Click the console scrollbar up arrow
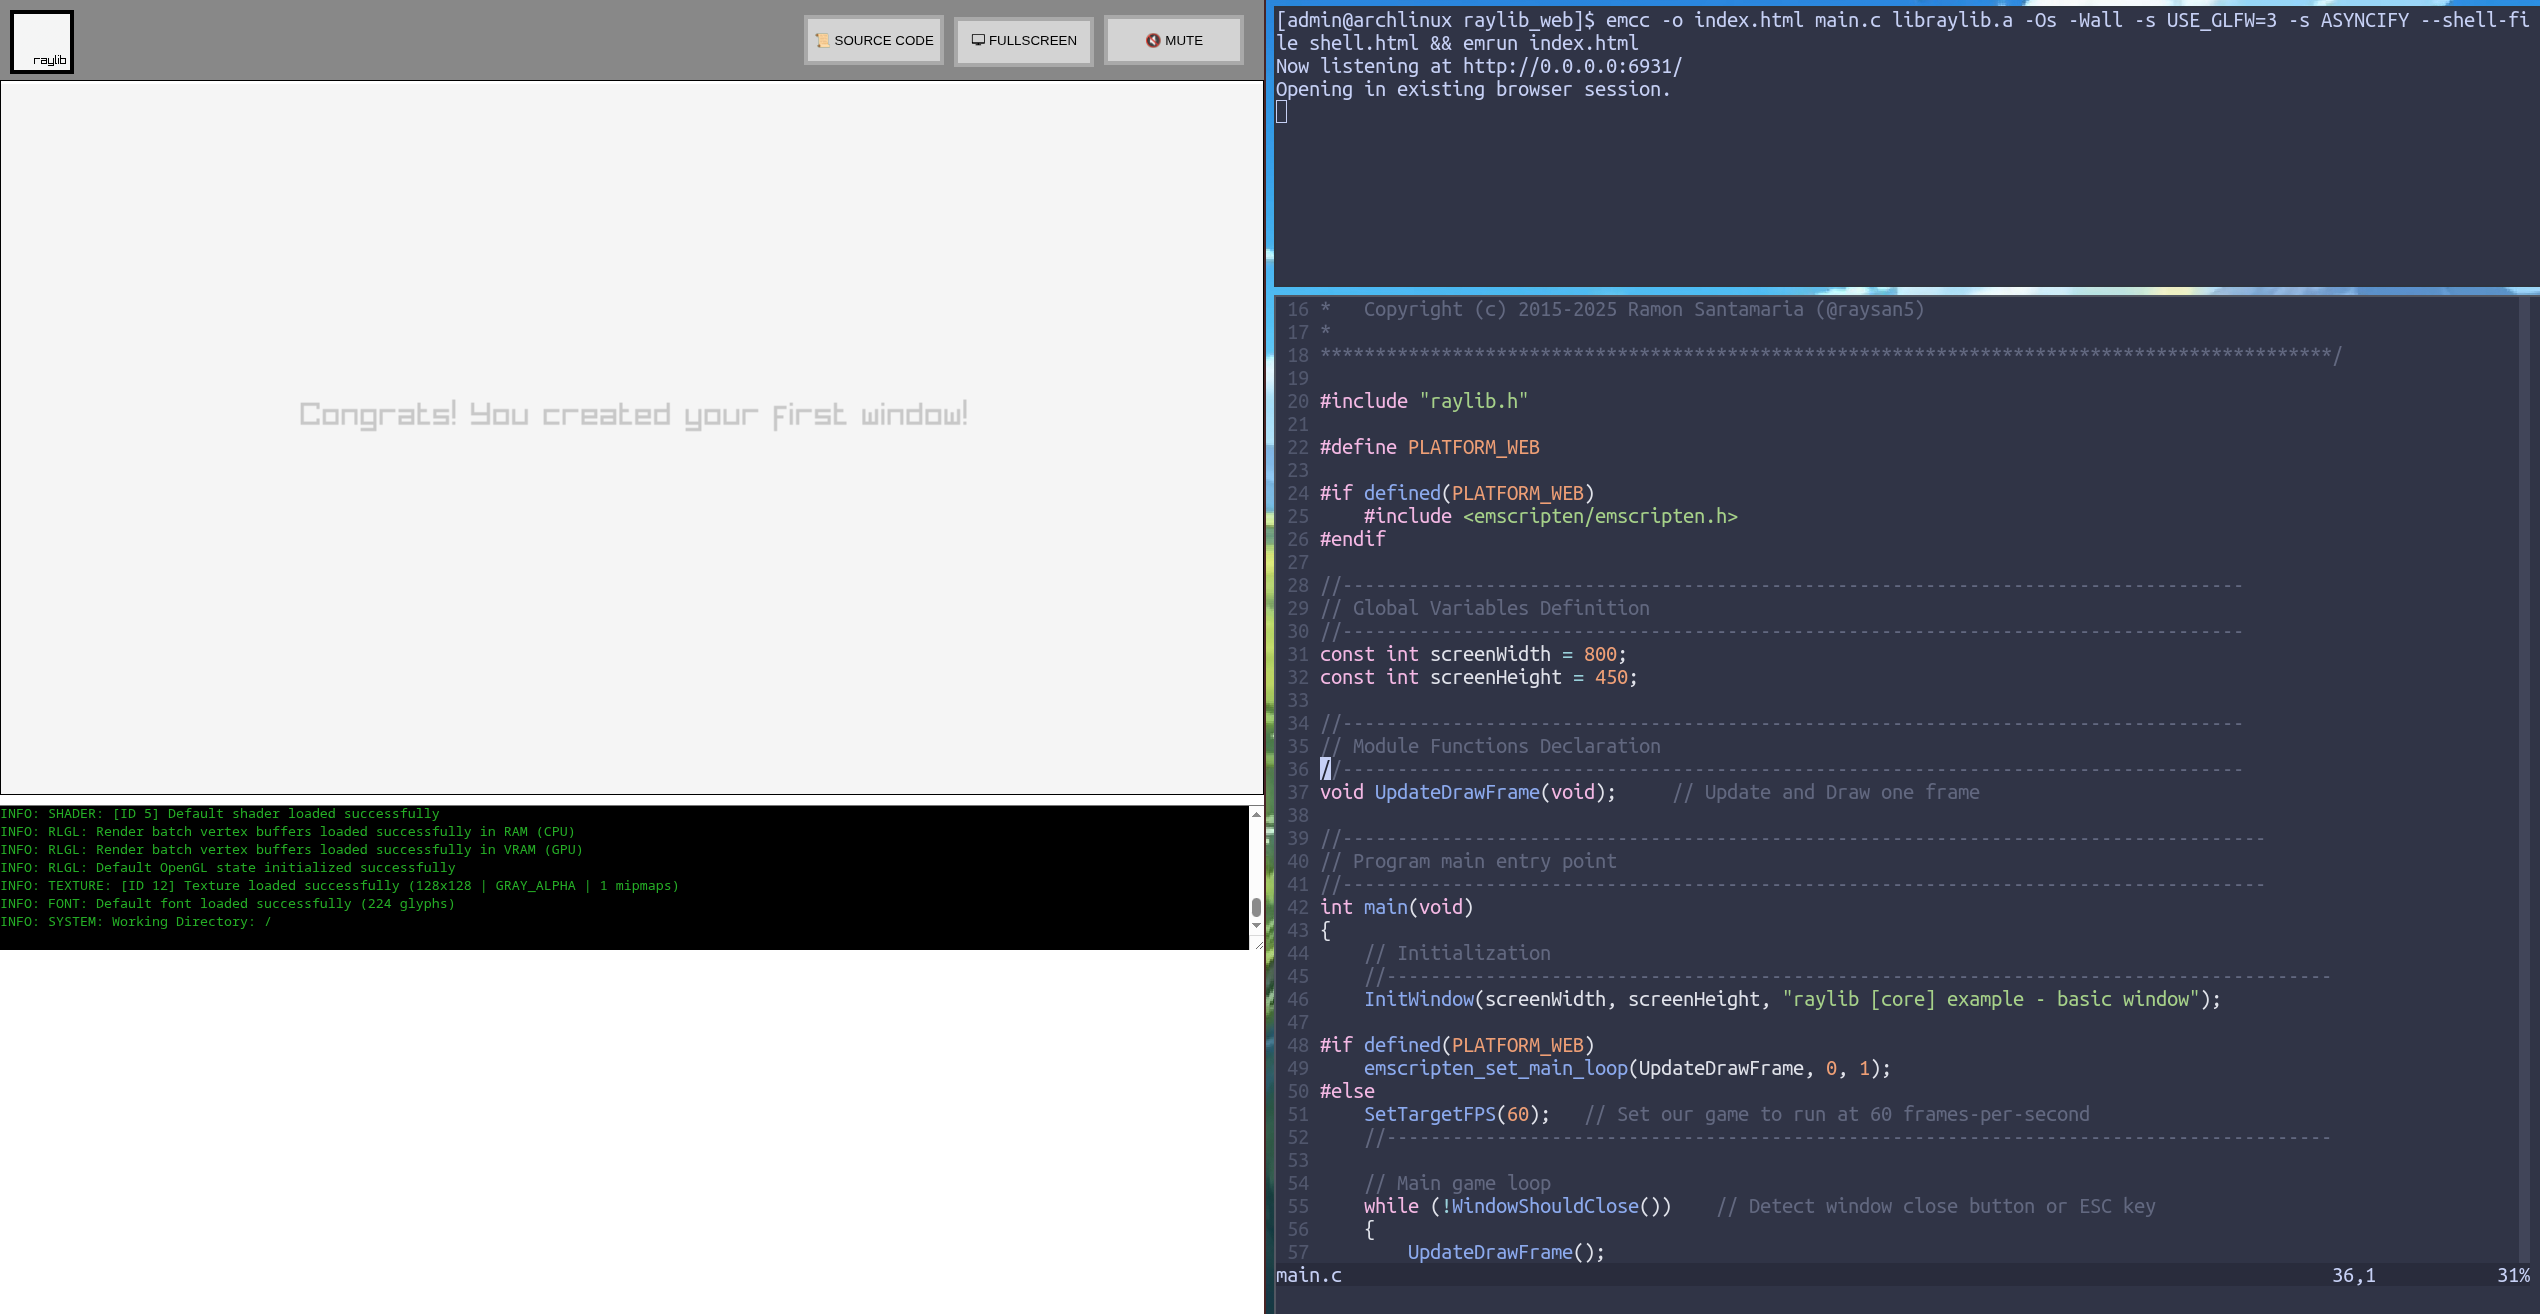 [1256, 815]
